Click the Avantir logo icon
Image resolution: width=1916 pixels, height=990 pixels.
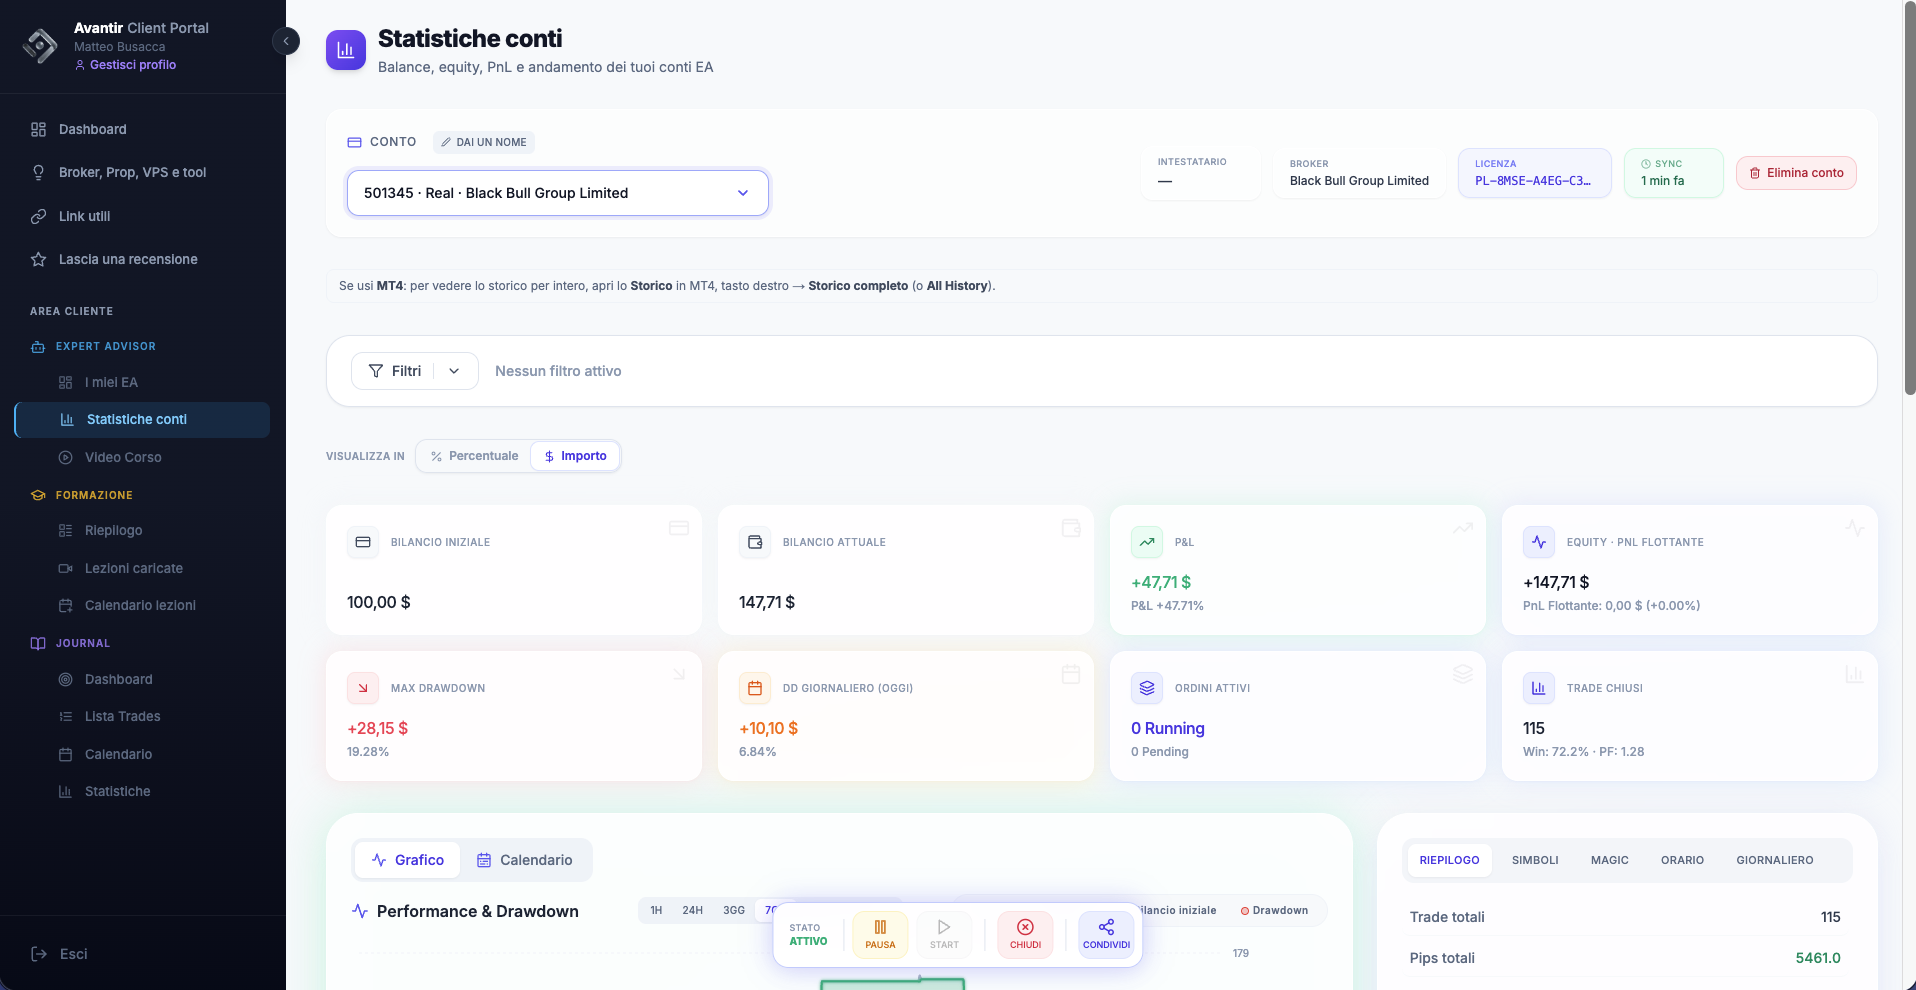[40, 46]
